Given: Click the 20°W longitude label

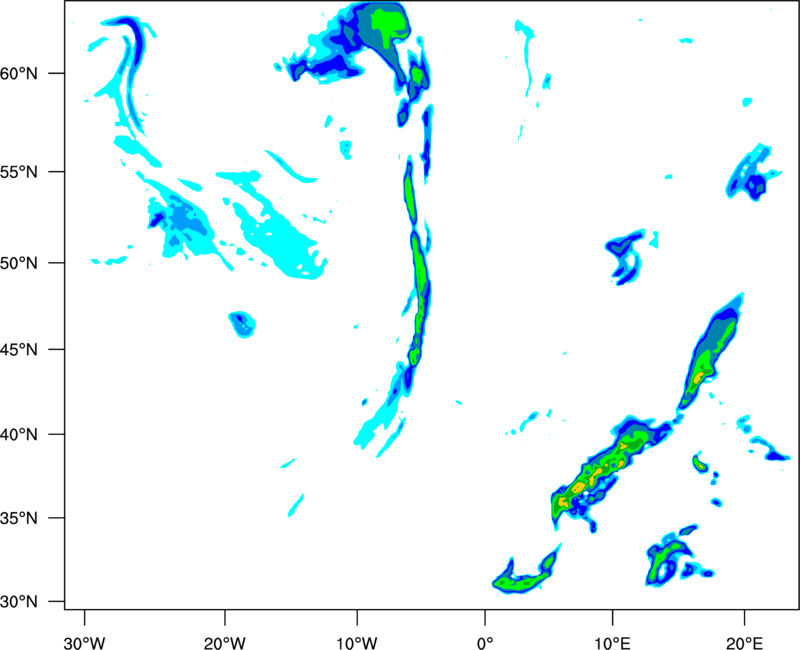Looking at the screenshot, I should (225, 643).
